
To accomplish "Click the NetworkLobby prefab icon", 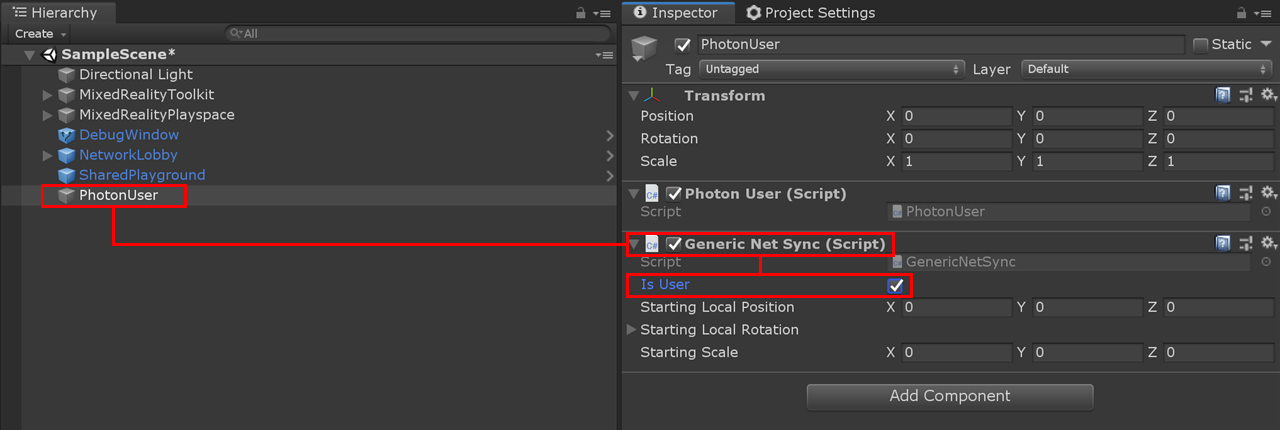I will coord(67,155).
